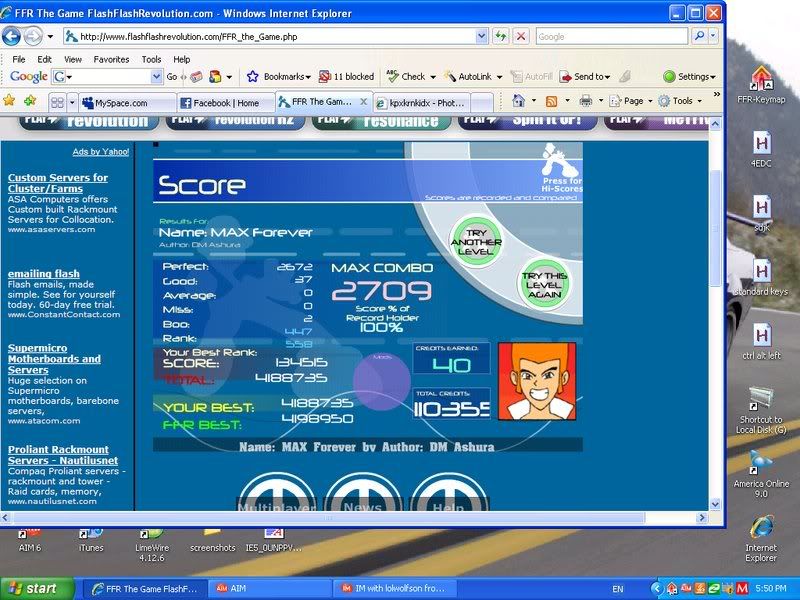Click the 11 blocked popup blocker icon

[x=324, y=77]
